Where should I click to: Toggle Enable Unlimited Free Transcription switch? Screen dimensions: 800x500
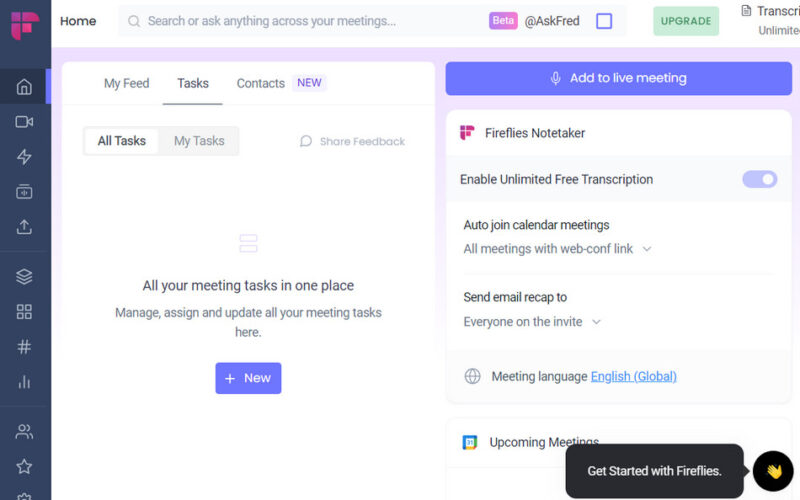[759, 179]
